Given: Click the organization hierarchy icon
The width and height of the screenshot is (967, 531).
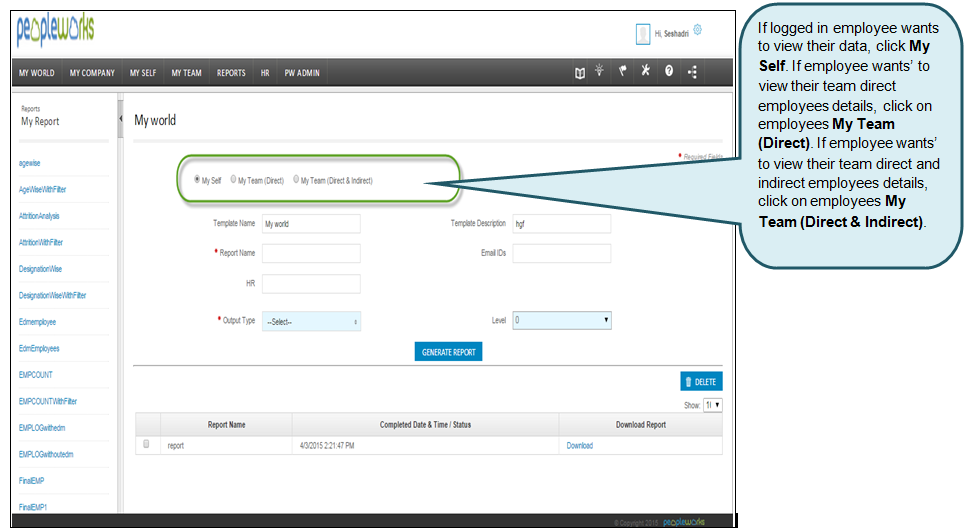Looking at the screenshot, I should [x=692, y=72].
